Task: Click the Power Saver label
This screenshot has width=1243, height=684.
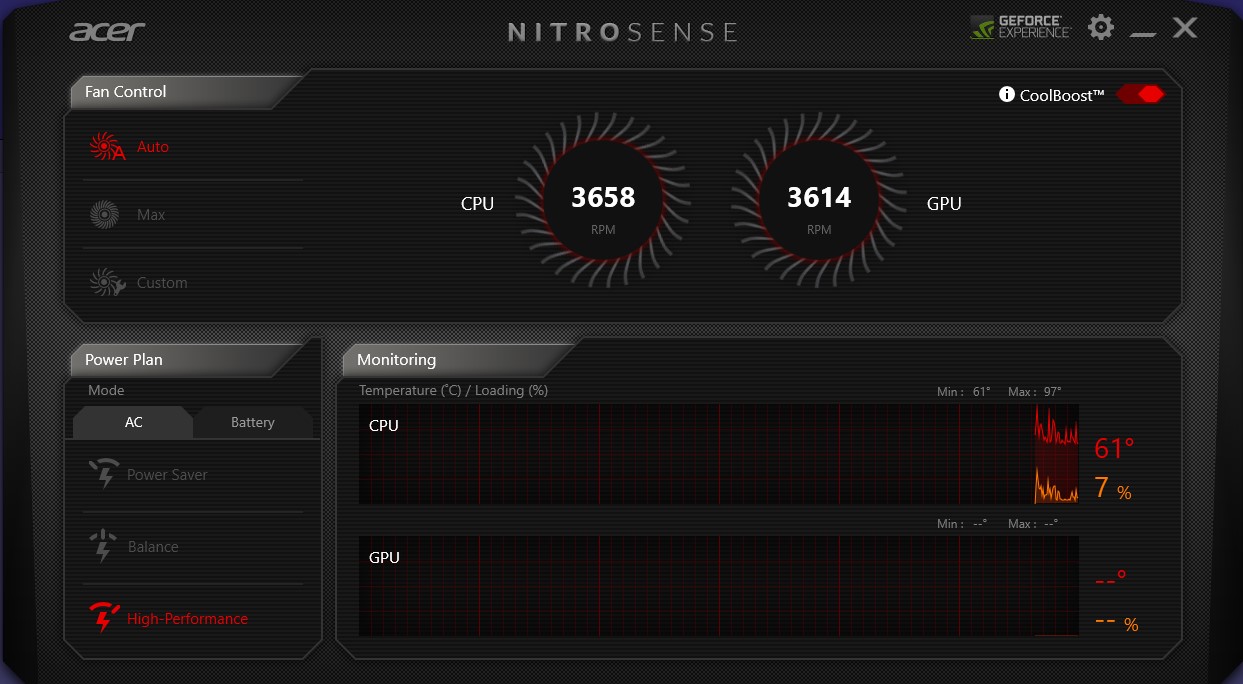Action: pos(167,475)
